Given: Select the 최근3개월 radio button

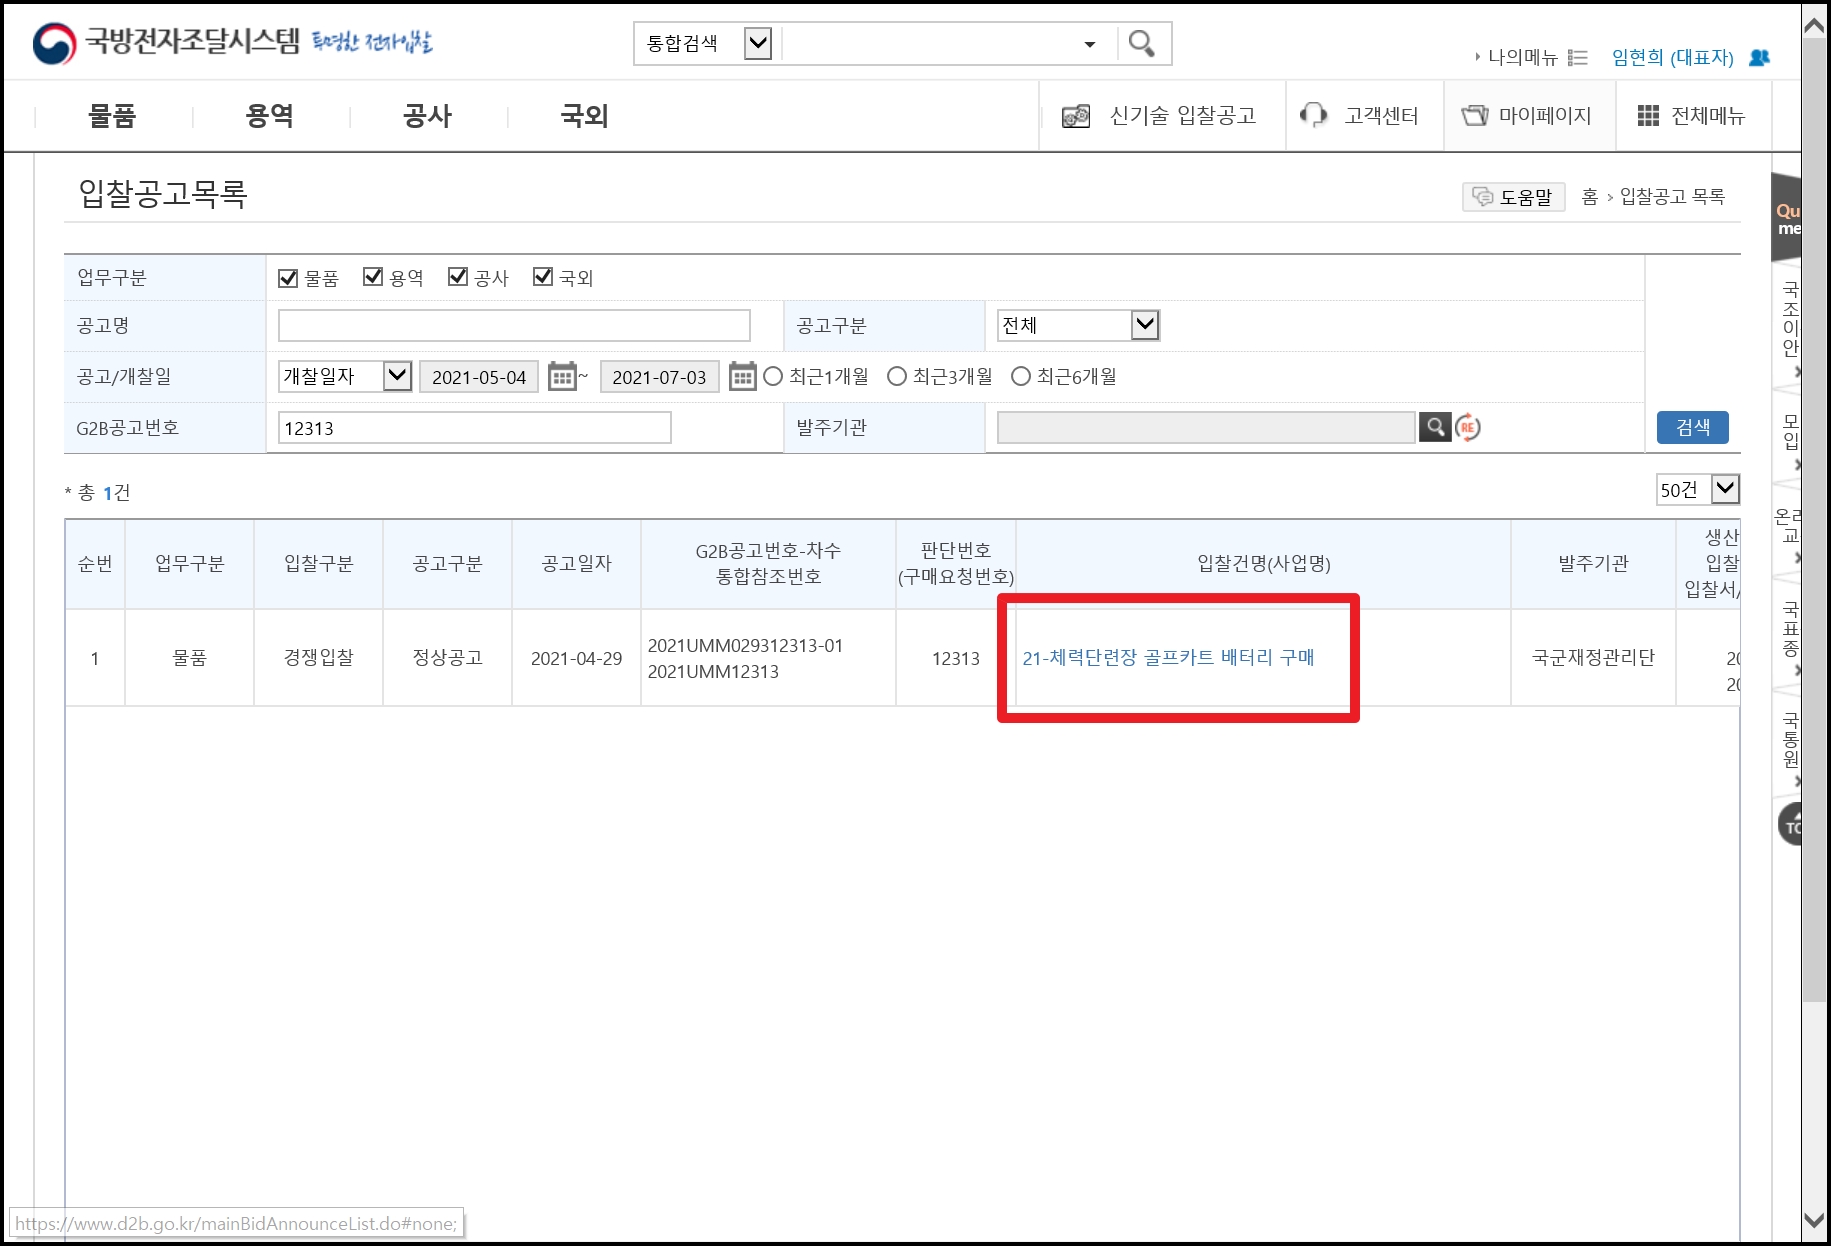Looking at the screenshot, I should point(897,376).
